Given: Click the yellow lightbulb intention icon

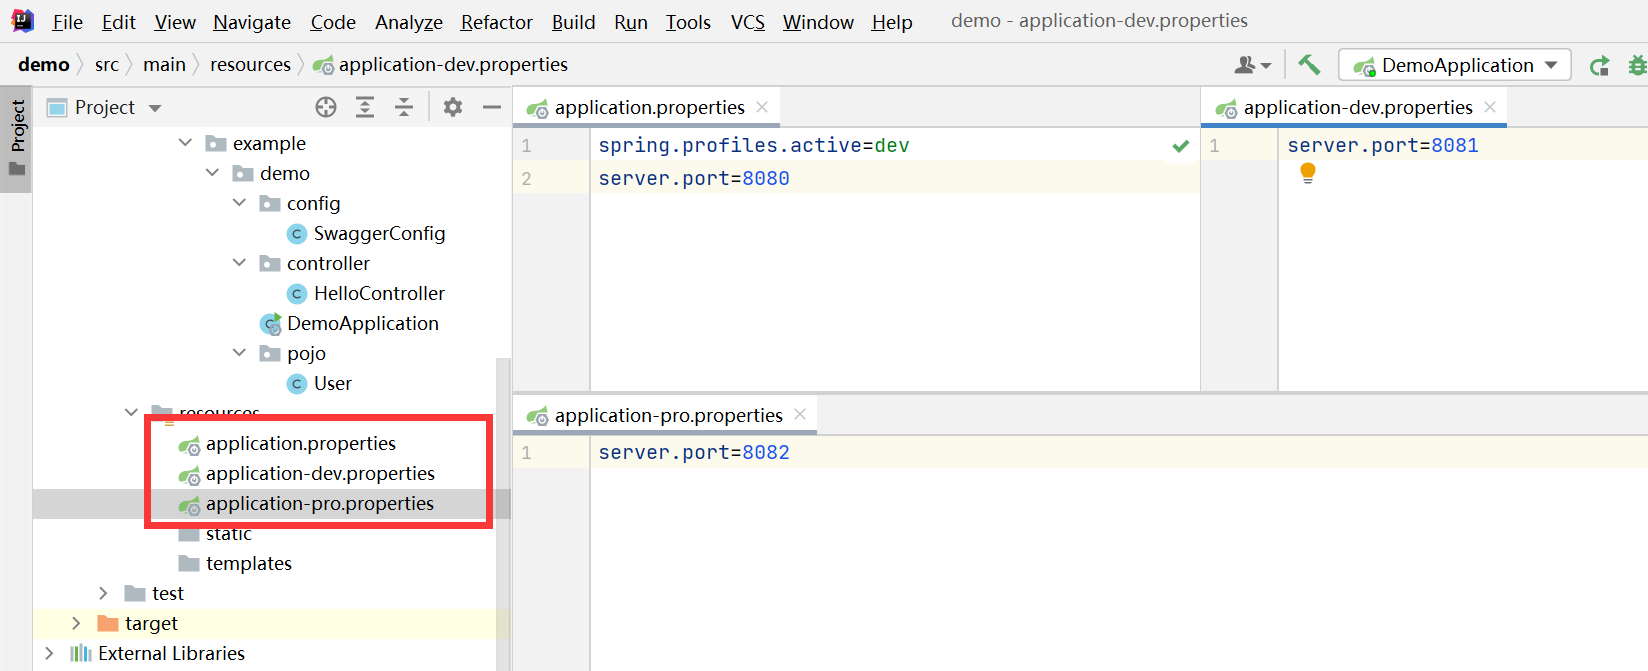Looking at the screenshot, I should coord(1307,173).
